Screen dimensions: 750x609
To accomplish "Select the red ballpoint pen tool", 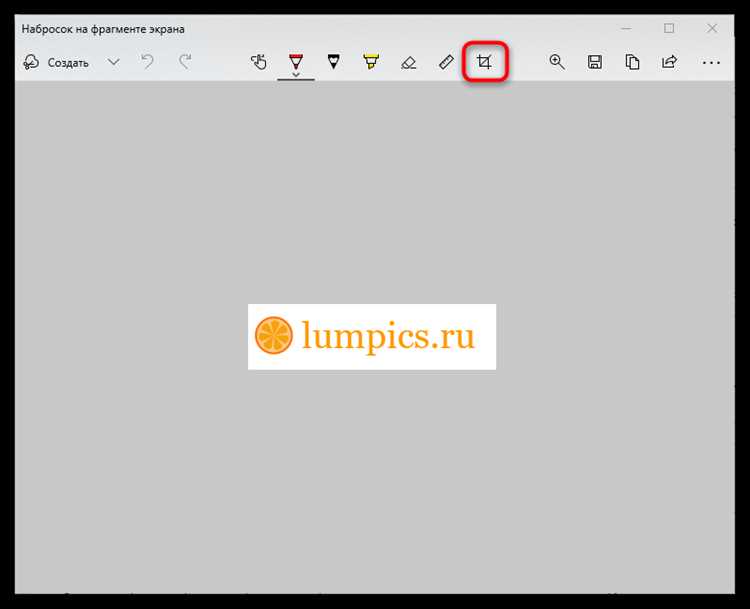I will (296, 61).
